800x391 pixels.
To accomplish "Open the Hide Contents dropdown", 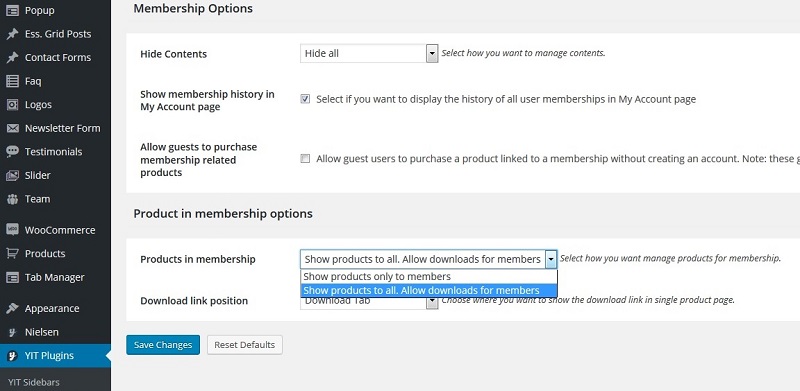I will [369, 53].
